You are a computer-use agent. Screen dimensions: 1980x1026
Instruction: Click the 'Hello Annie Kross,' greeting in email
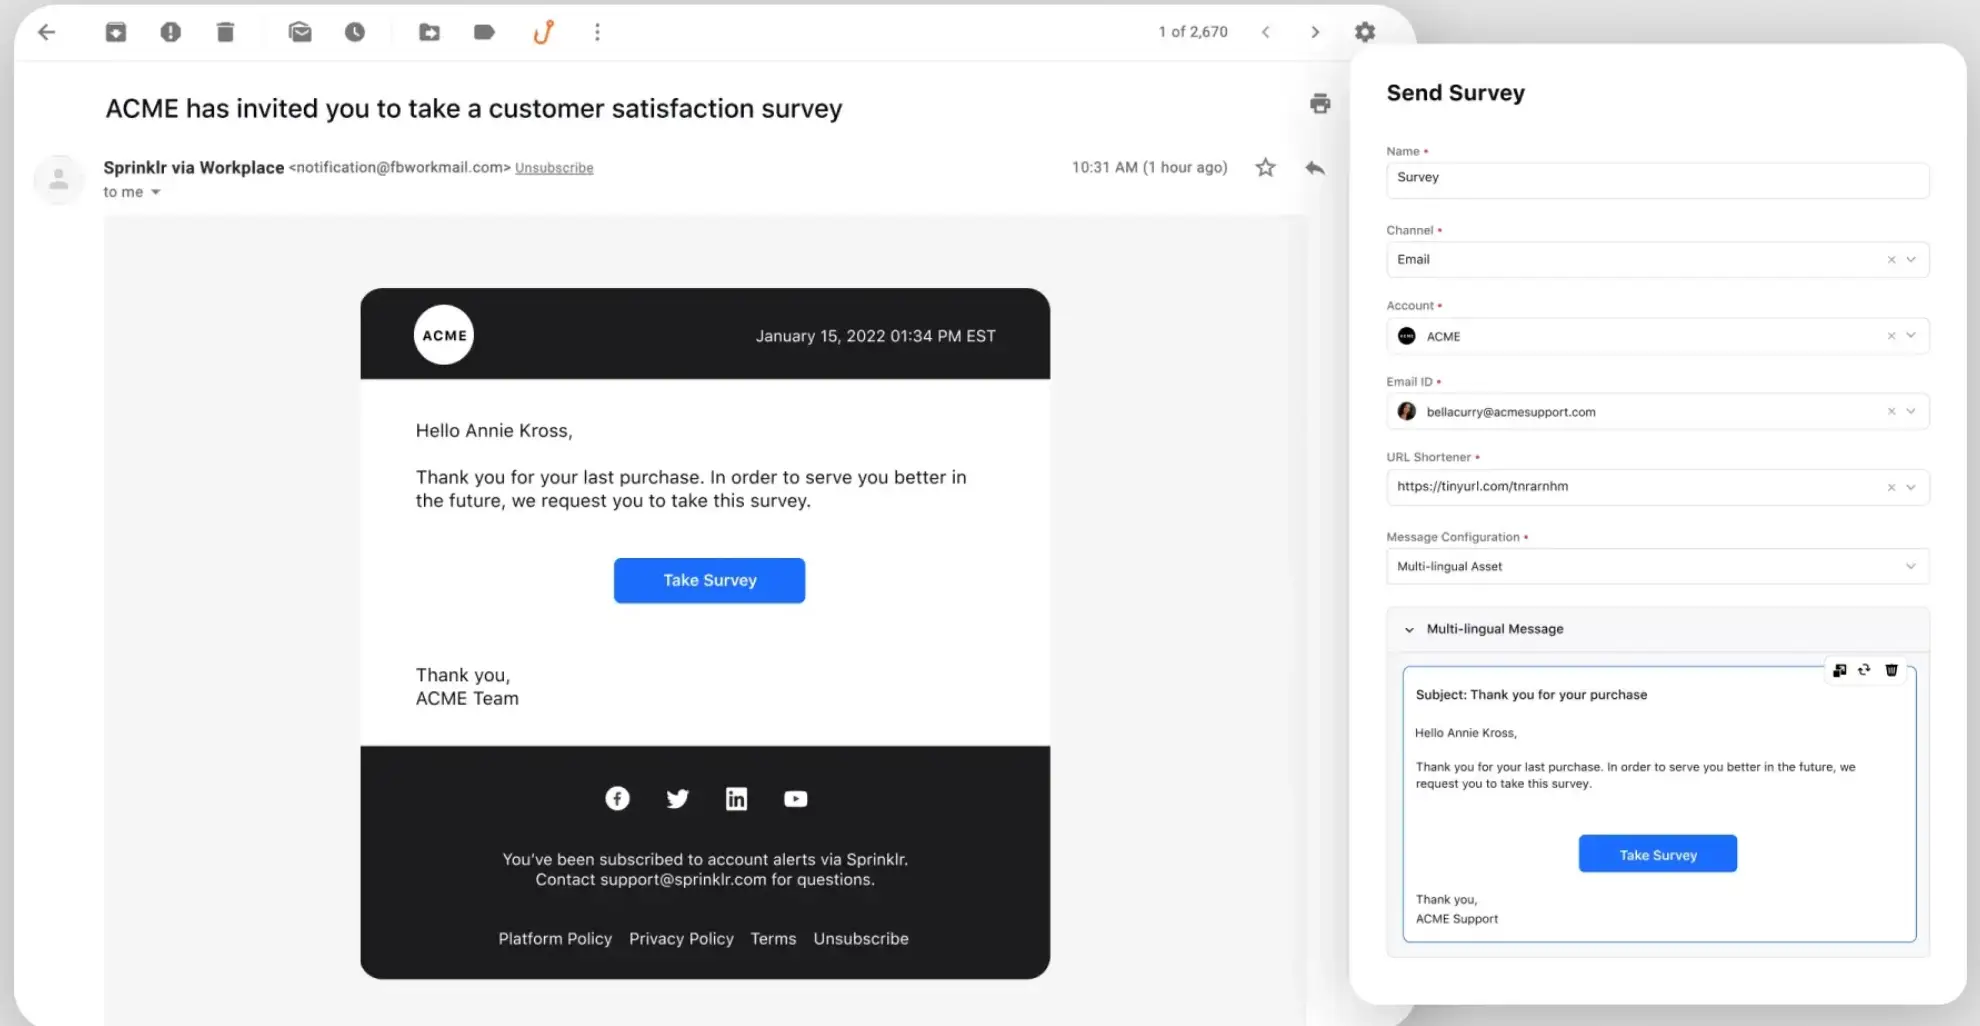coord(494,430)
